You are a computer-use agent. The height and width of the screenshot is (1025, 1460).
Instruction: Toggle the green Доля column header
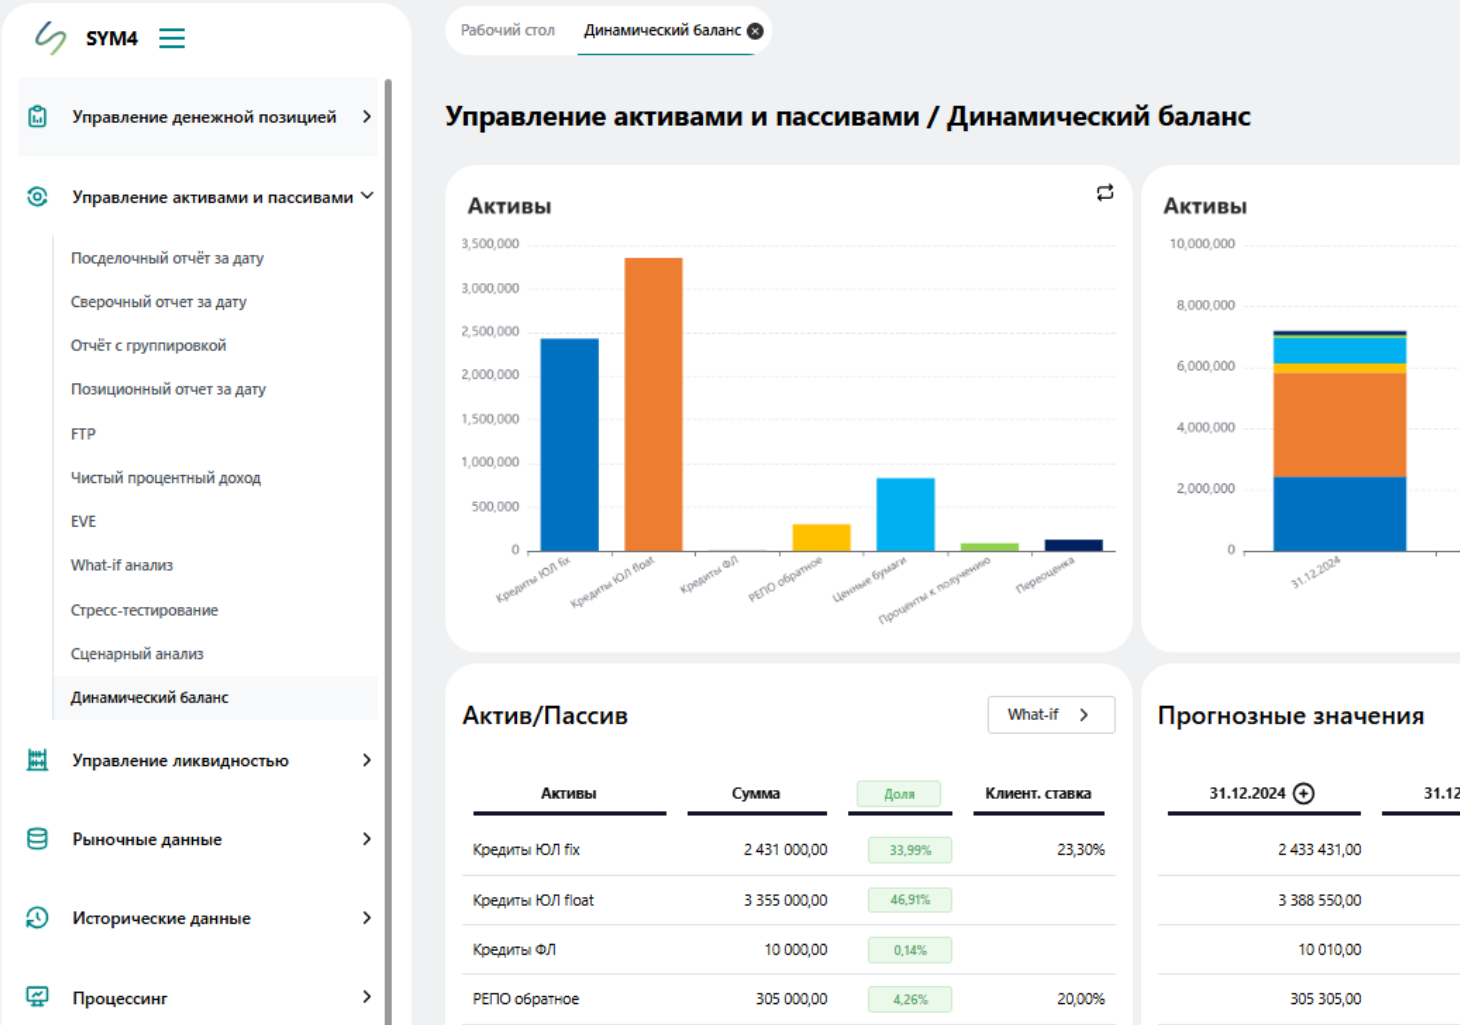[x=898, y=794]
